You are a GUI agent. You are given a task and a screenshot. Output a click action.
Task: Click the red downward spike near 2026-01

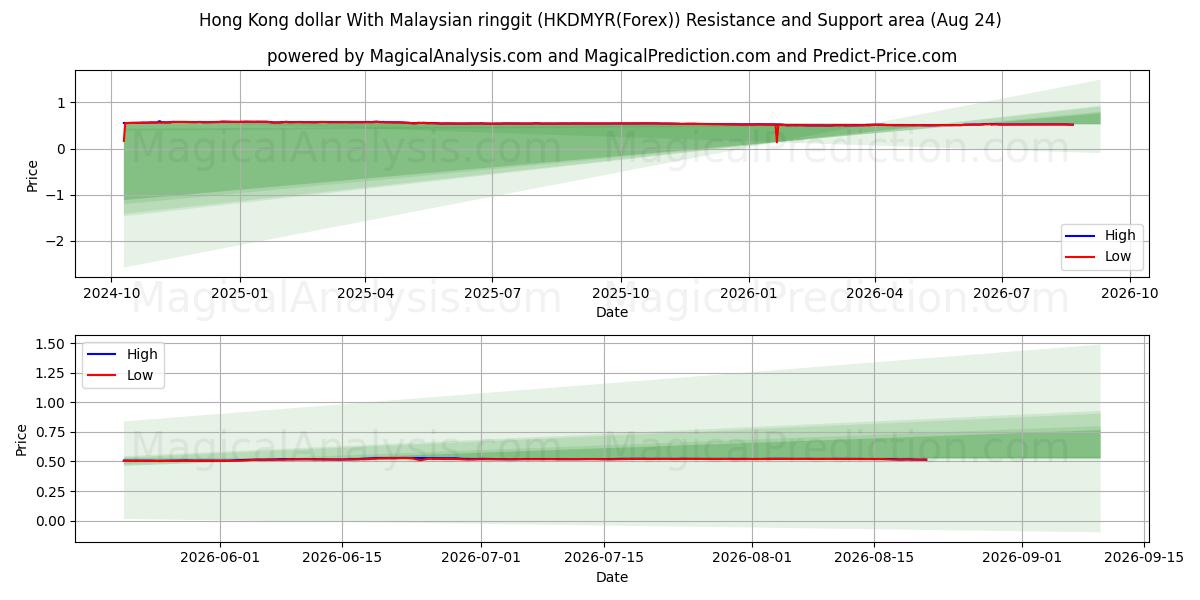click(x=776, y=133)
